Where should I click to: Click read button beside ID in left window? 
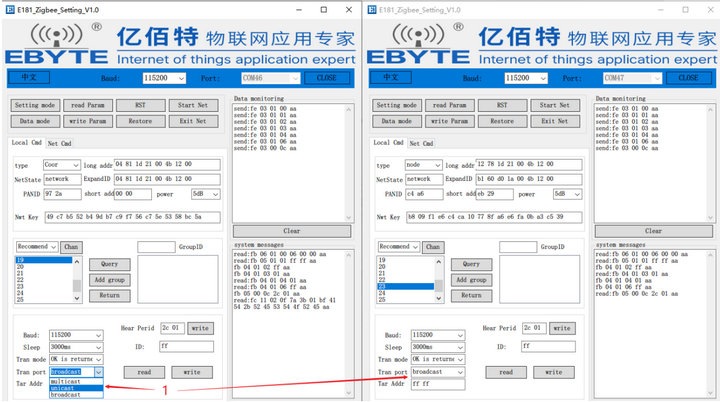point(144,373)
